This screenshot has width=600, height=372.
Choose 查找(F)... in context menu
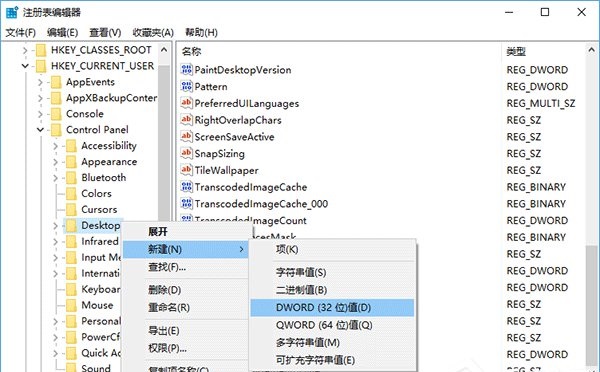click(x=186, y=267)
